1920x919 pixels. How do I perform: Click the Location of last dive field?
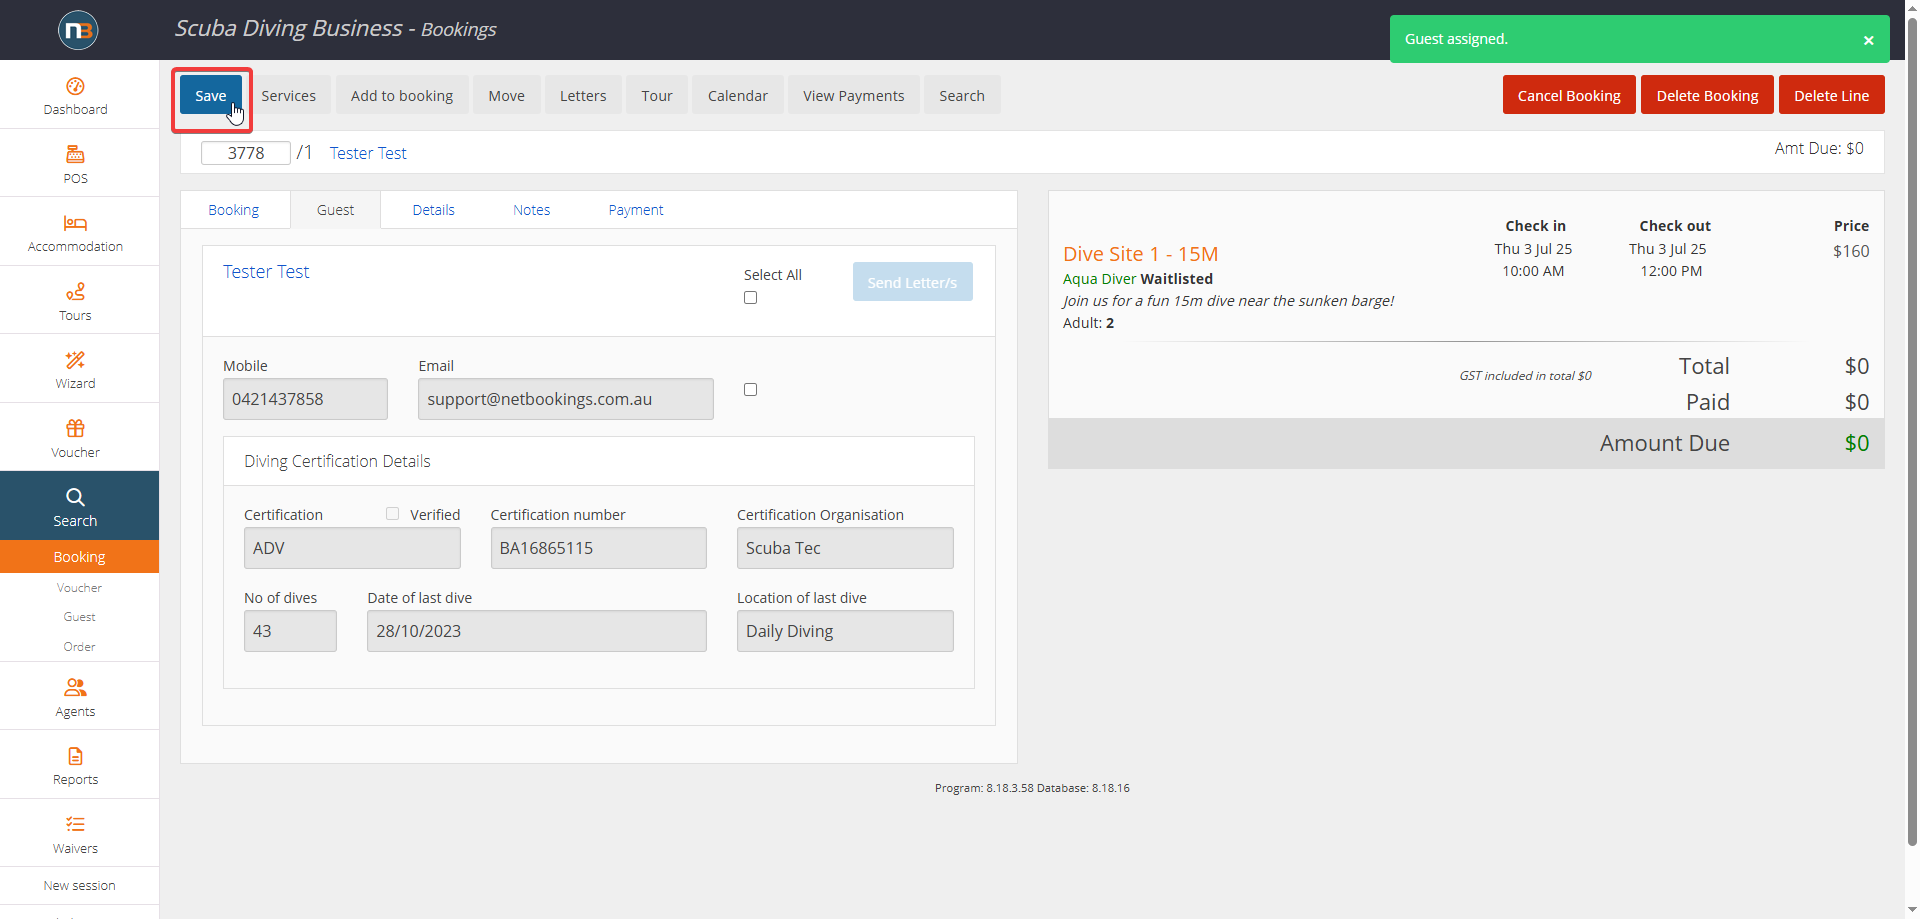click(845, 631)
